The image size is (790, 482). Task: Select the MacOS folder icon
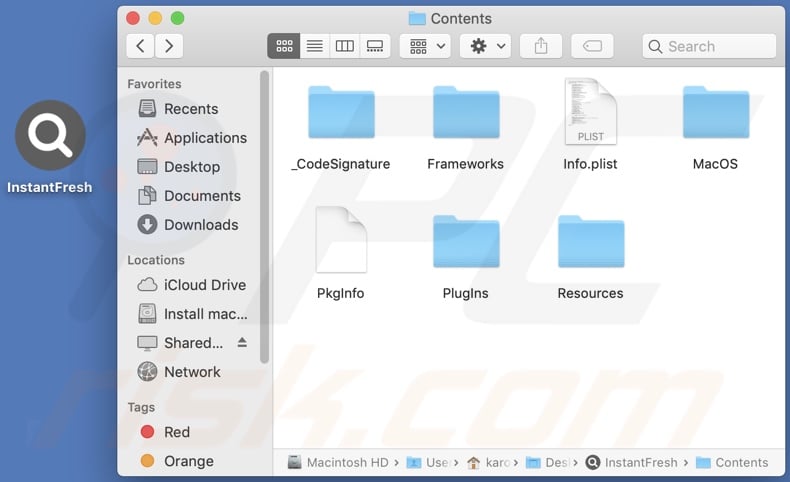pyautogui.click(x=716, y=112)
